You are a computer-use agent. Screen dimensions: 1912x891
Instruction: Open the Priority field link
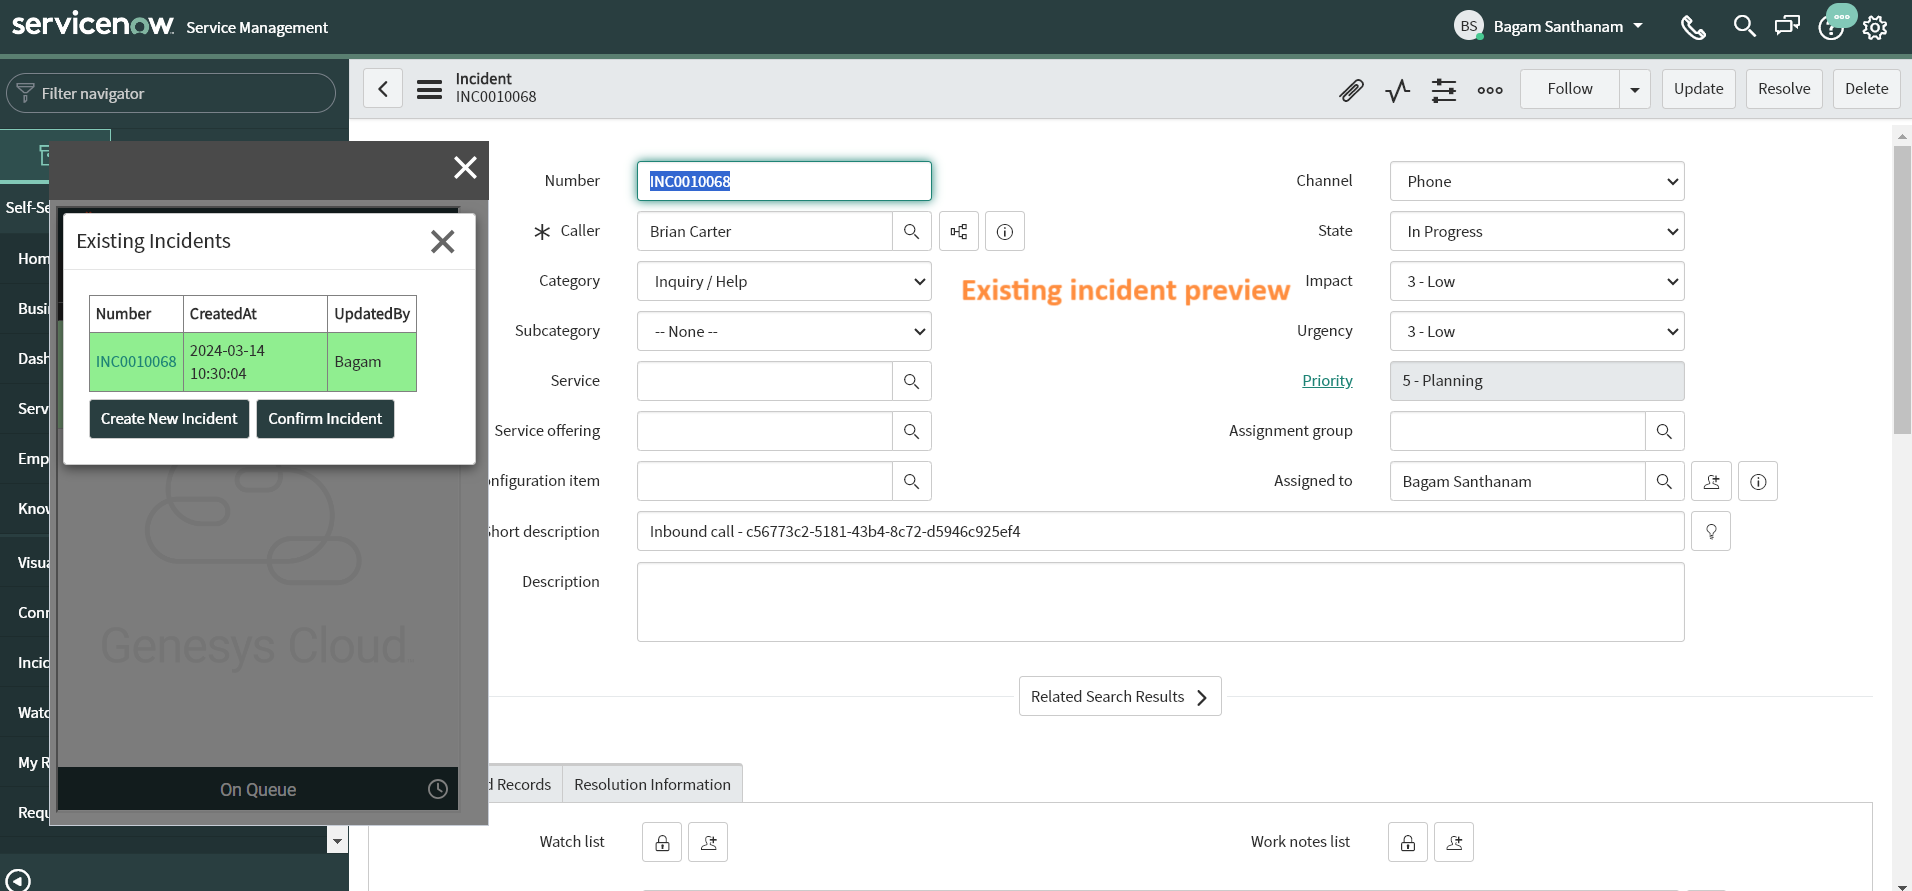(1327, 380)
